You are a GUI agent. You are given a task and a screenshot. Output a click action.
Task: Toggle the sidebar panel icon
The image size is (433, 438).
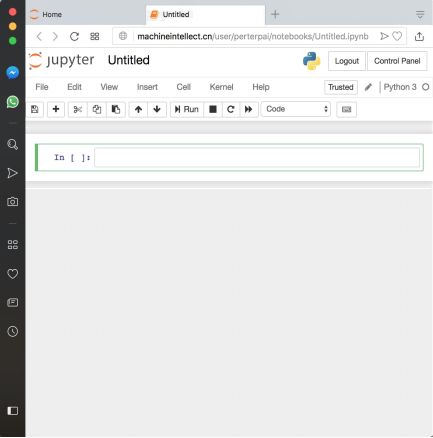[x=13, y=410]
